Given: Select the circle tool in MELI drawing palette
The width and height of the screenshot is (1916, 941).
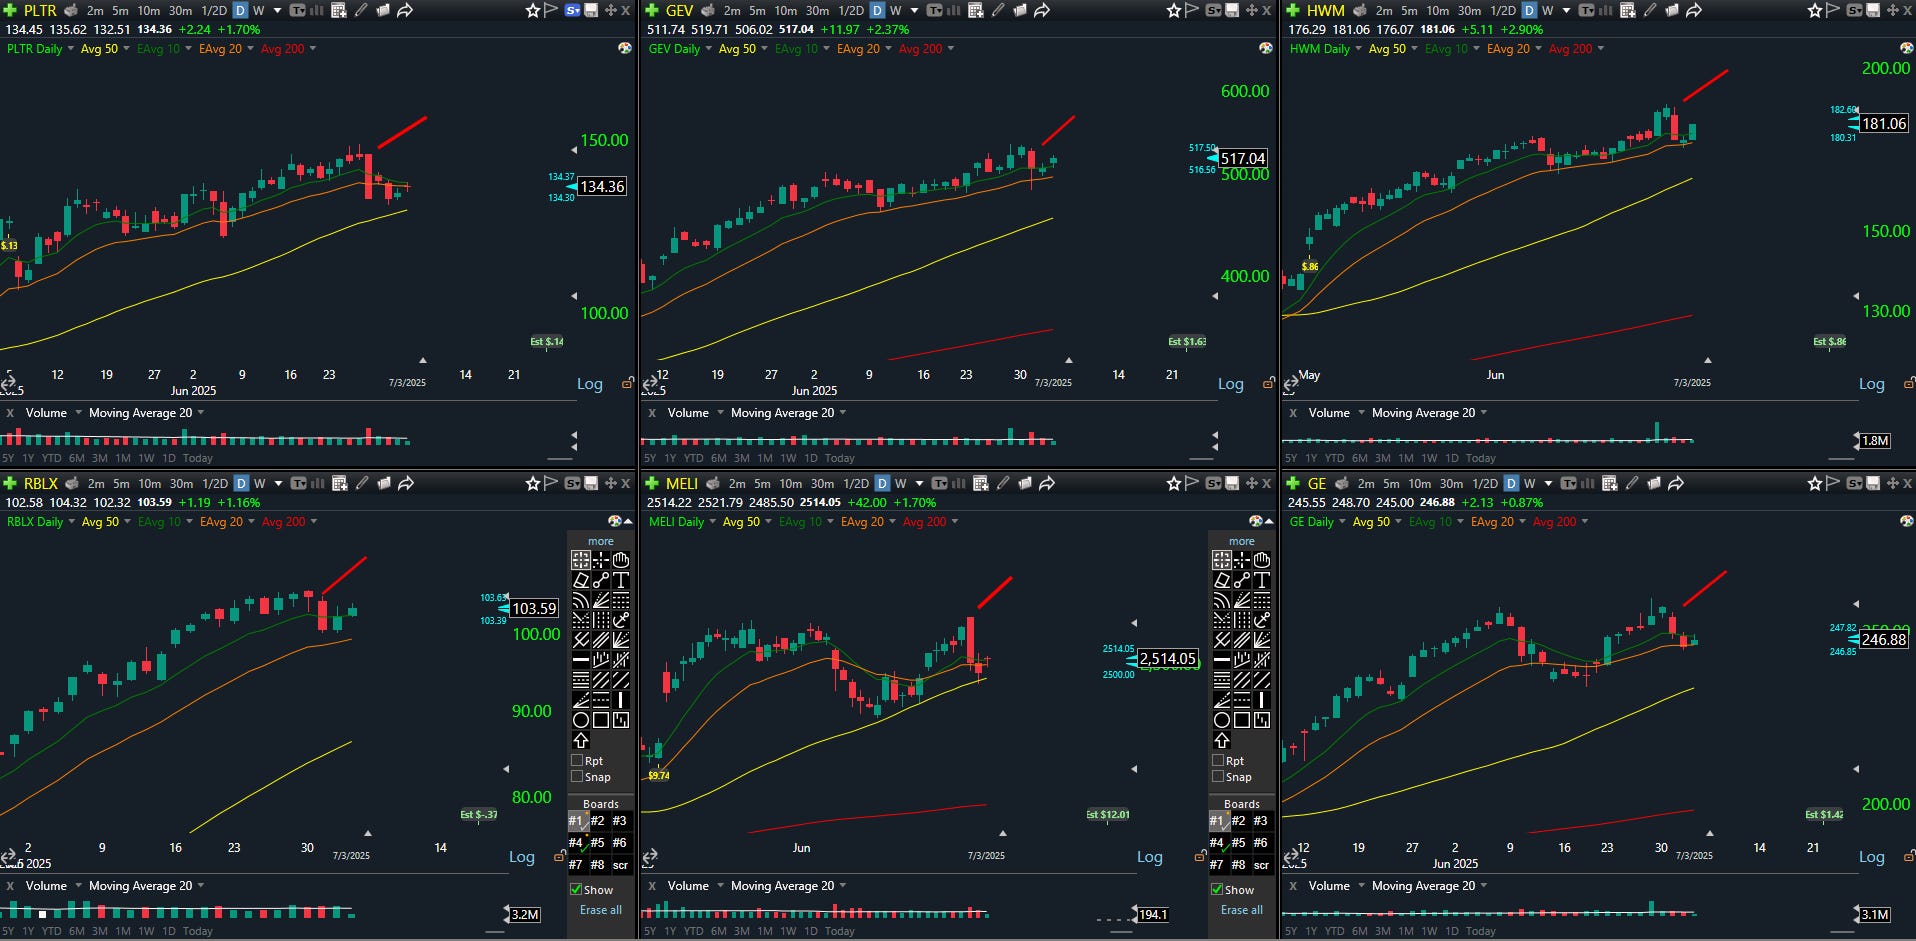Looking at the screenshot, I should pos(1222,720).
